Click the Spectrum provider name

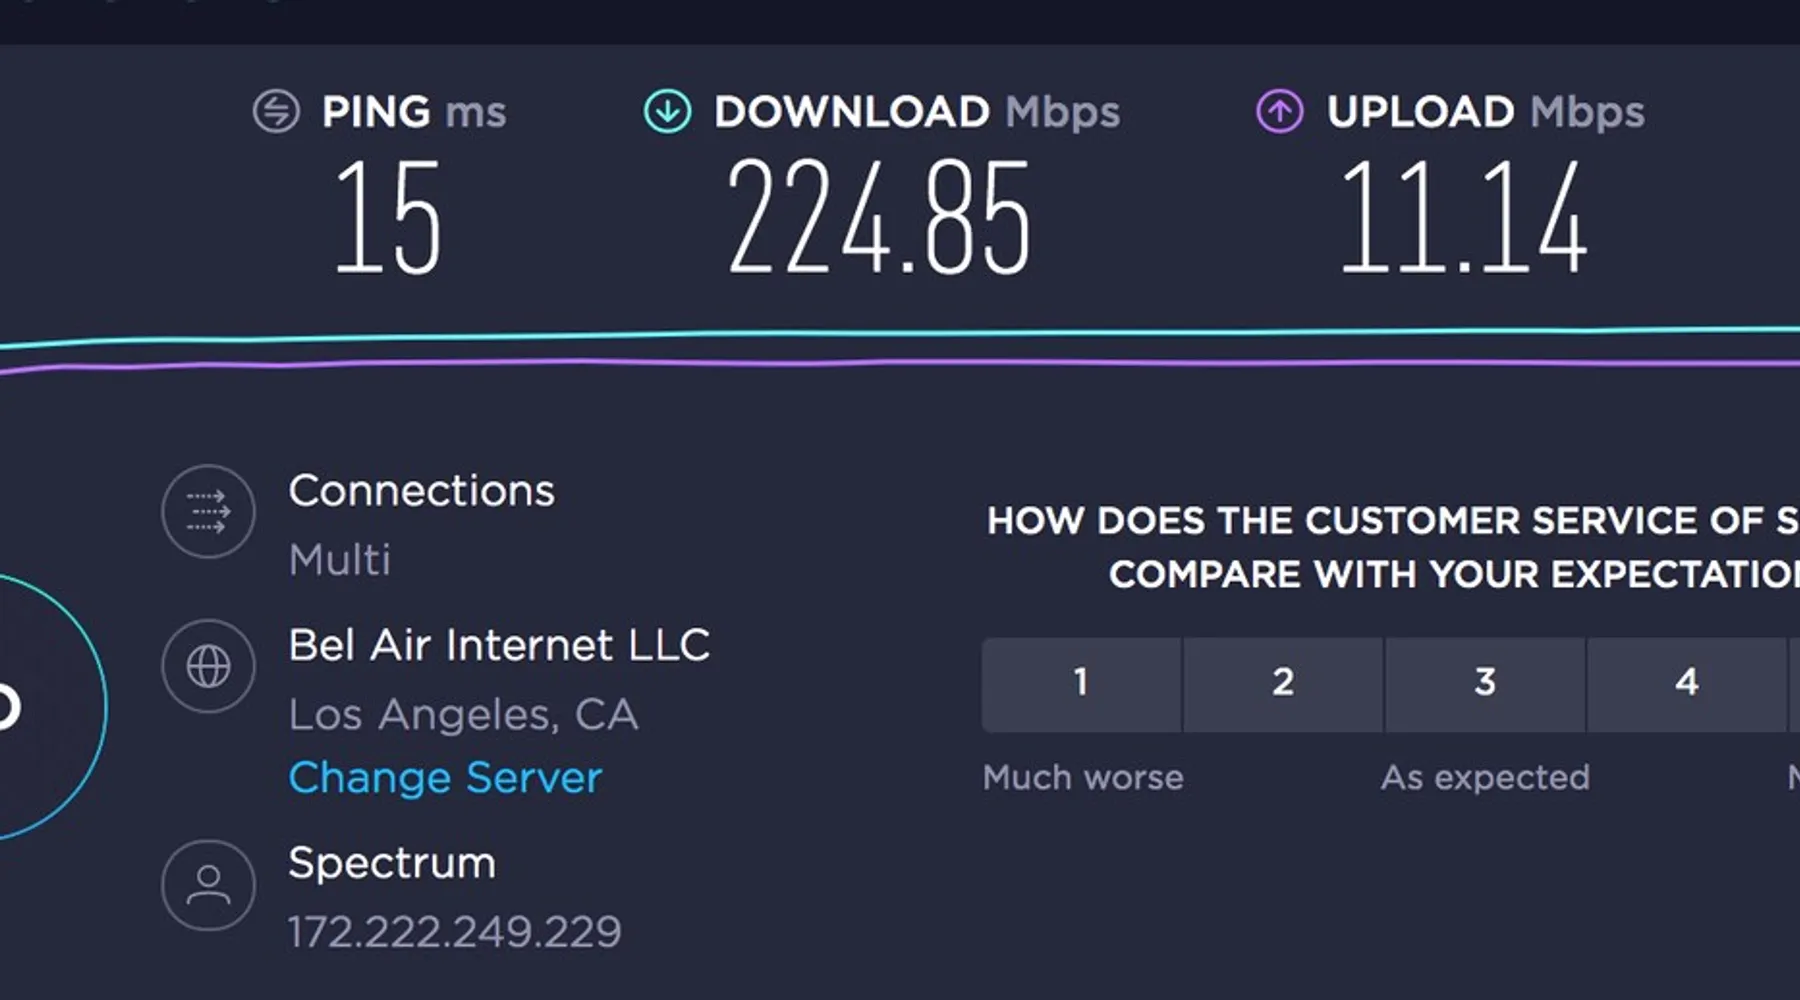392,863
